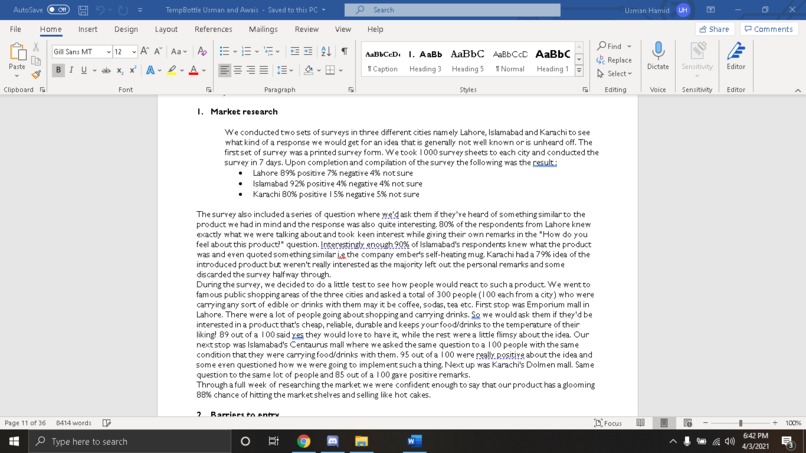Click the Paste clipboard icon
Image resolution: width=806 pixels, height=453 pixels.
click(17, 52)
